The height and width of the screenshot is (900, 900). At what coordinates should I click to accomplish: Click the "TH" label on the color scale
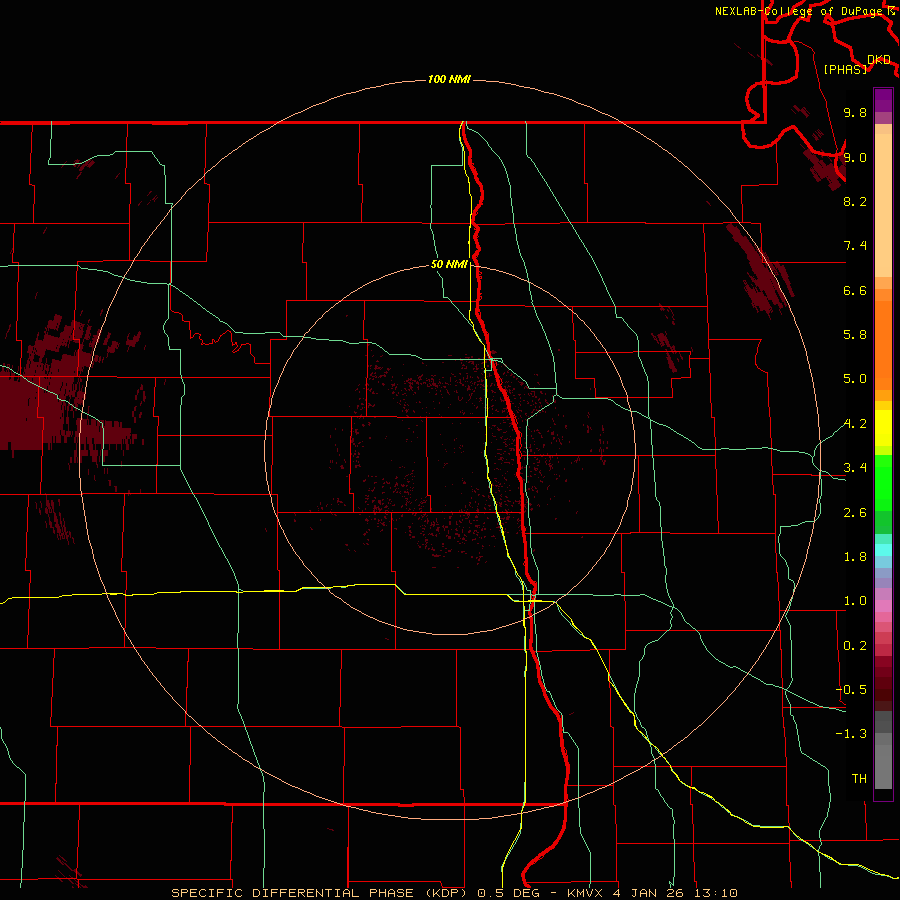coord(859,779)
